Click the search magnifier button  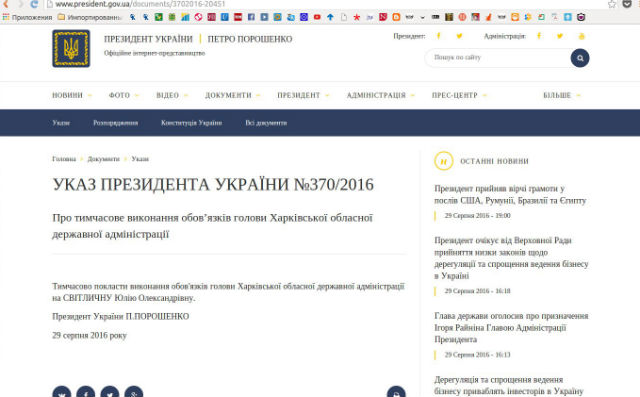coord(580,58)
